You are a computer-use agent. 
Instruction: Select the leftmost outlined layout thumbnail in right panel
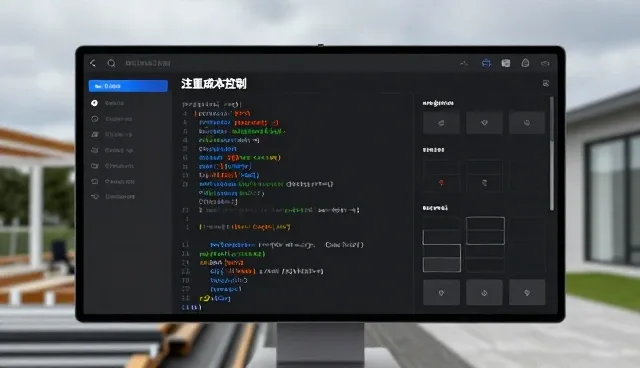(442, 251)
